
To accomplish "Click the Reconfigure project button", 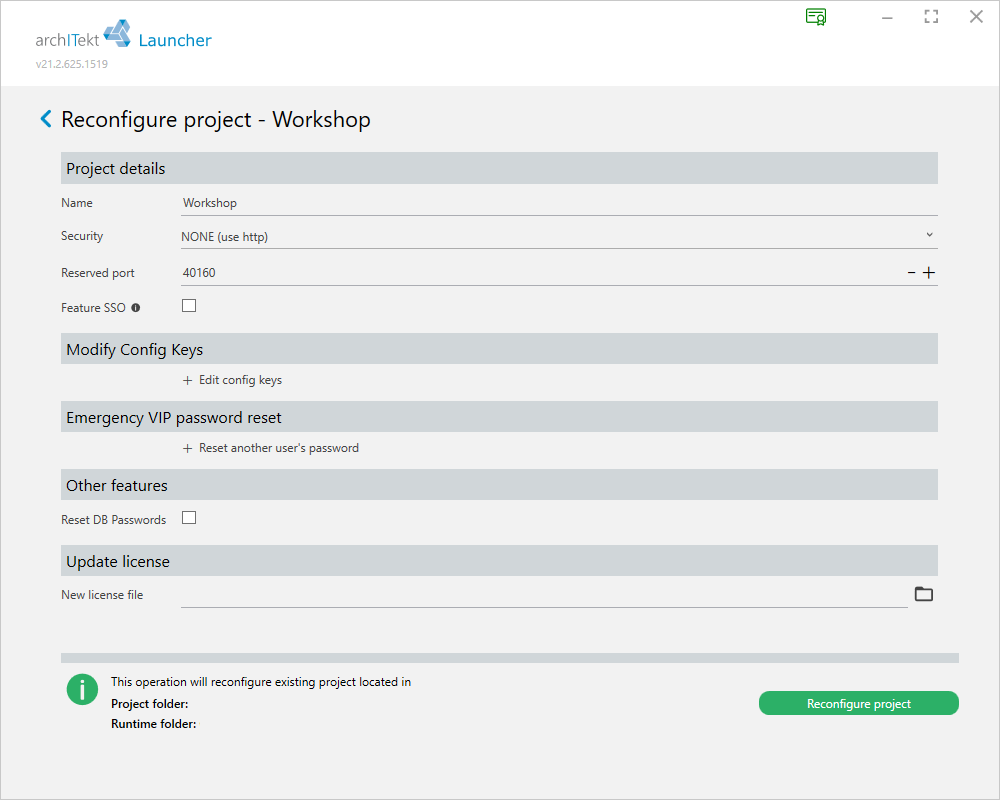I will [858, 703].
